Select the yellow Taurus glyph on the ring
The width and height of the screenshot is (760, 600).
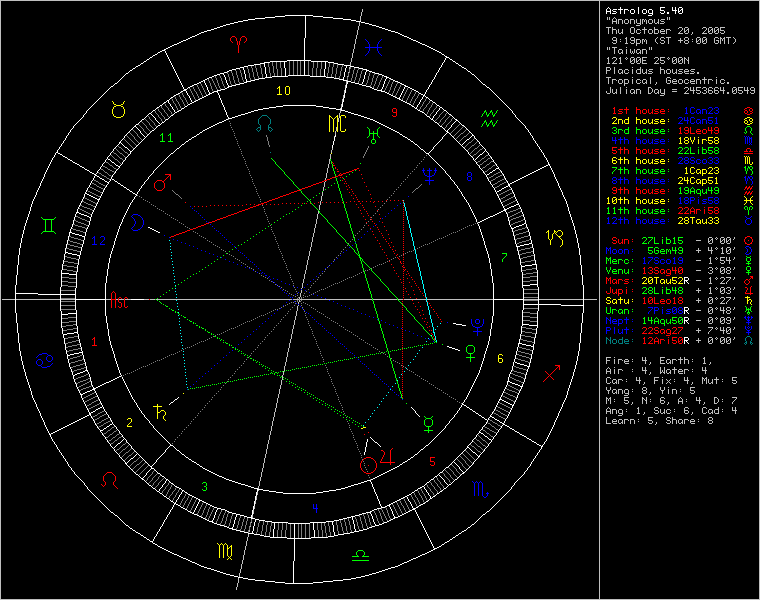click(119, 110)
